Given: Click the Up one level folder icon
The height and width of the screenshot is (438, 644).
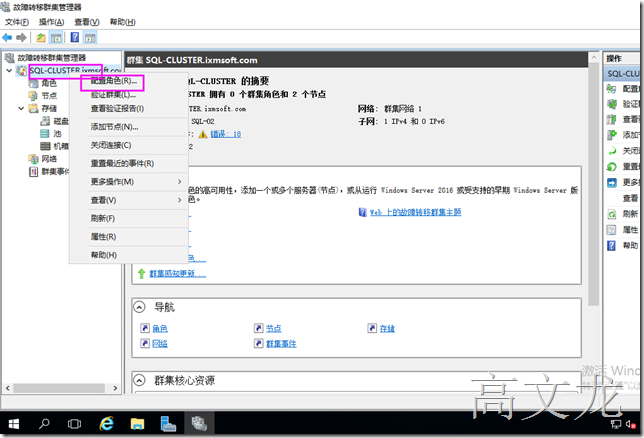Looking at the screenshot, I should (41, 38).
